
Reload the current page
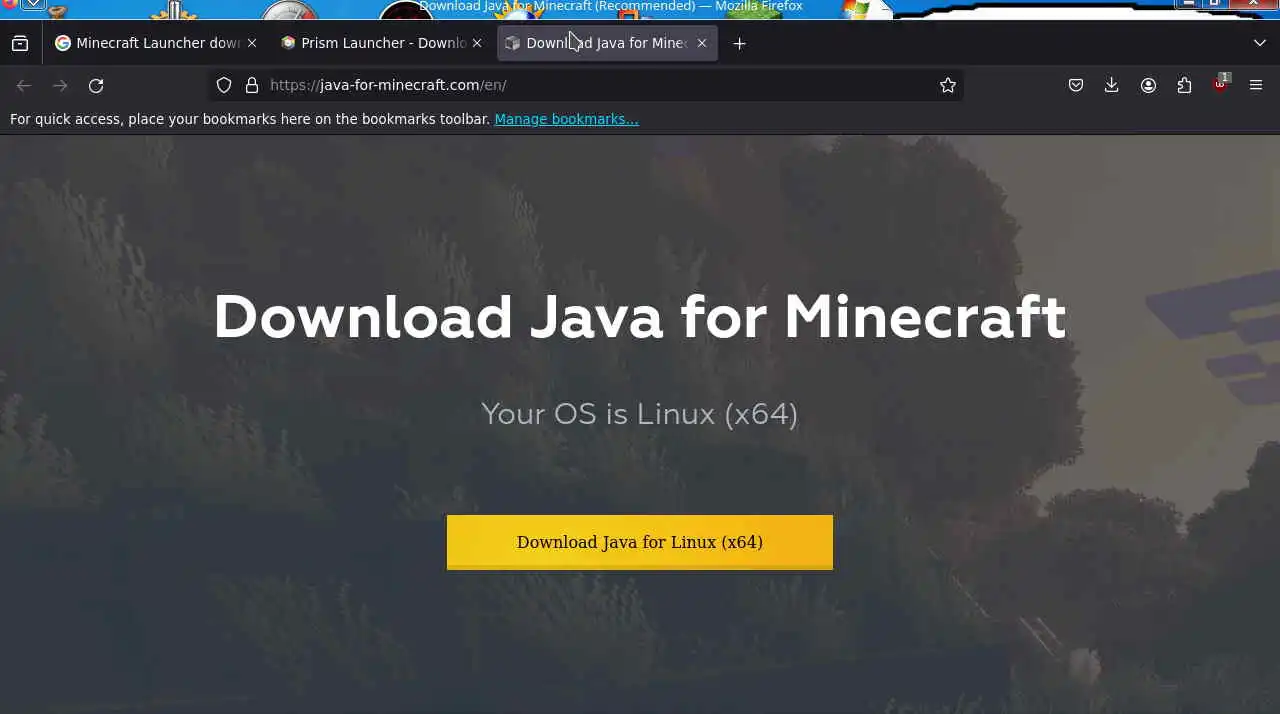96,86
